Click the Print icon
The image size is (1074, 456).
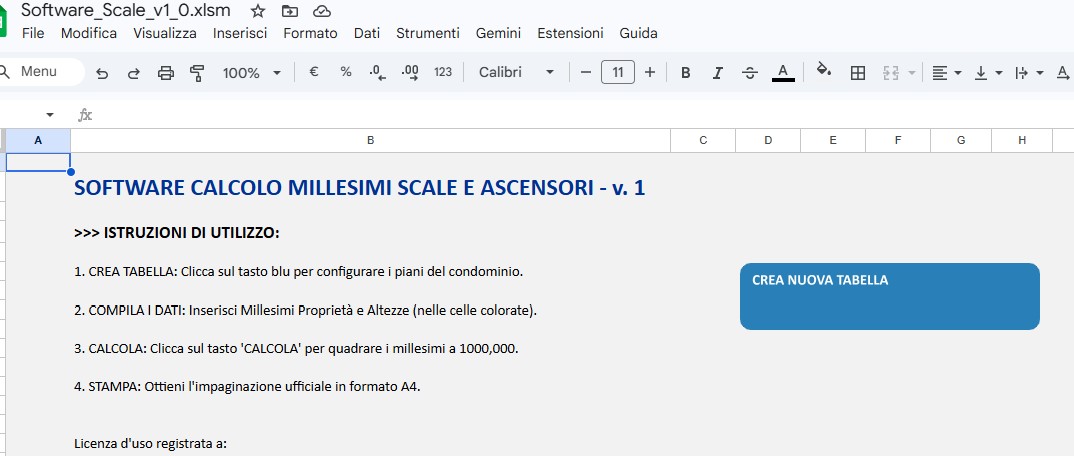click(166, 73)
